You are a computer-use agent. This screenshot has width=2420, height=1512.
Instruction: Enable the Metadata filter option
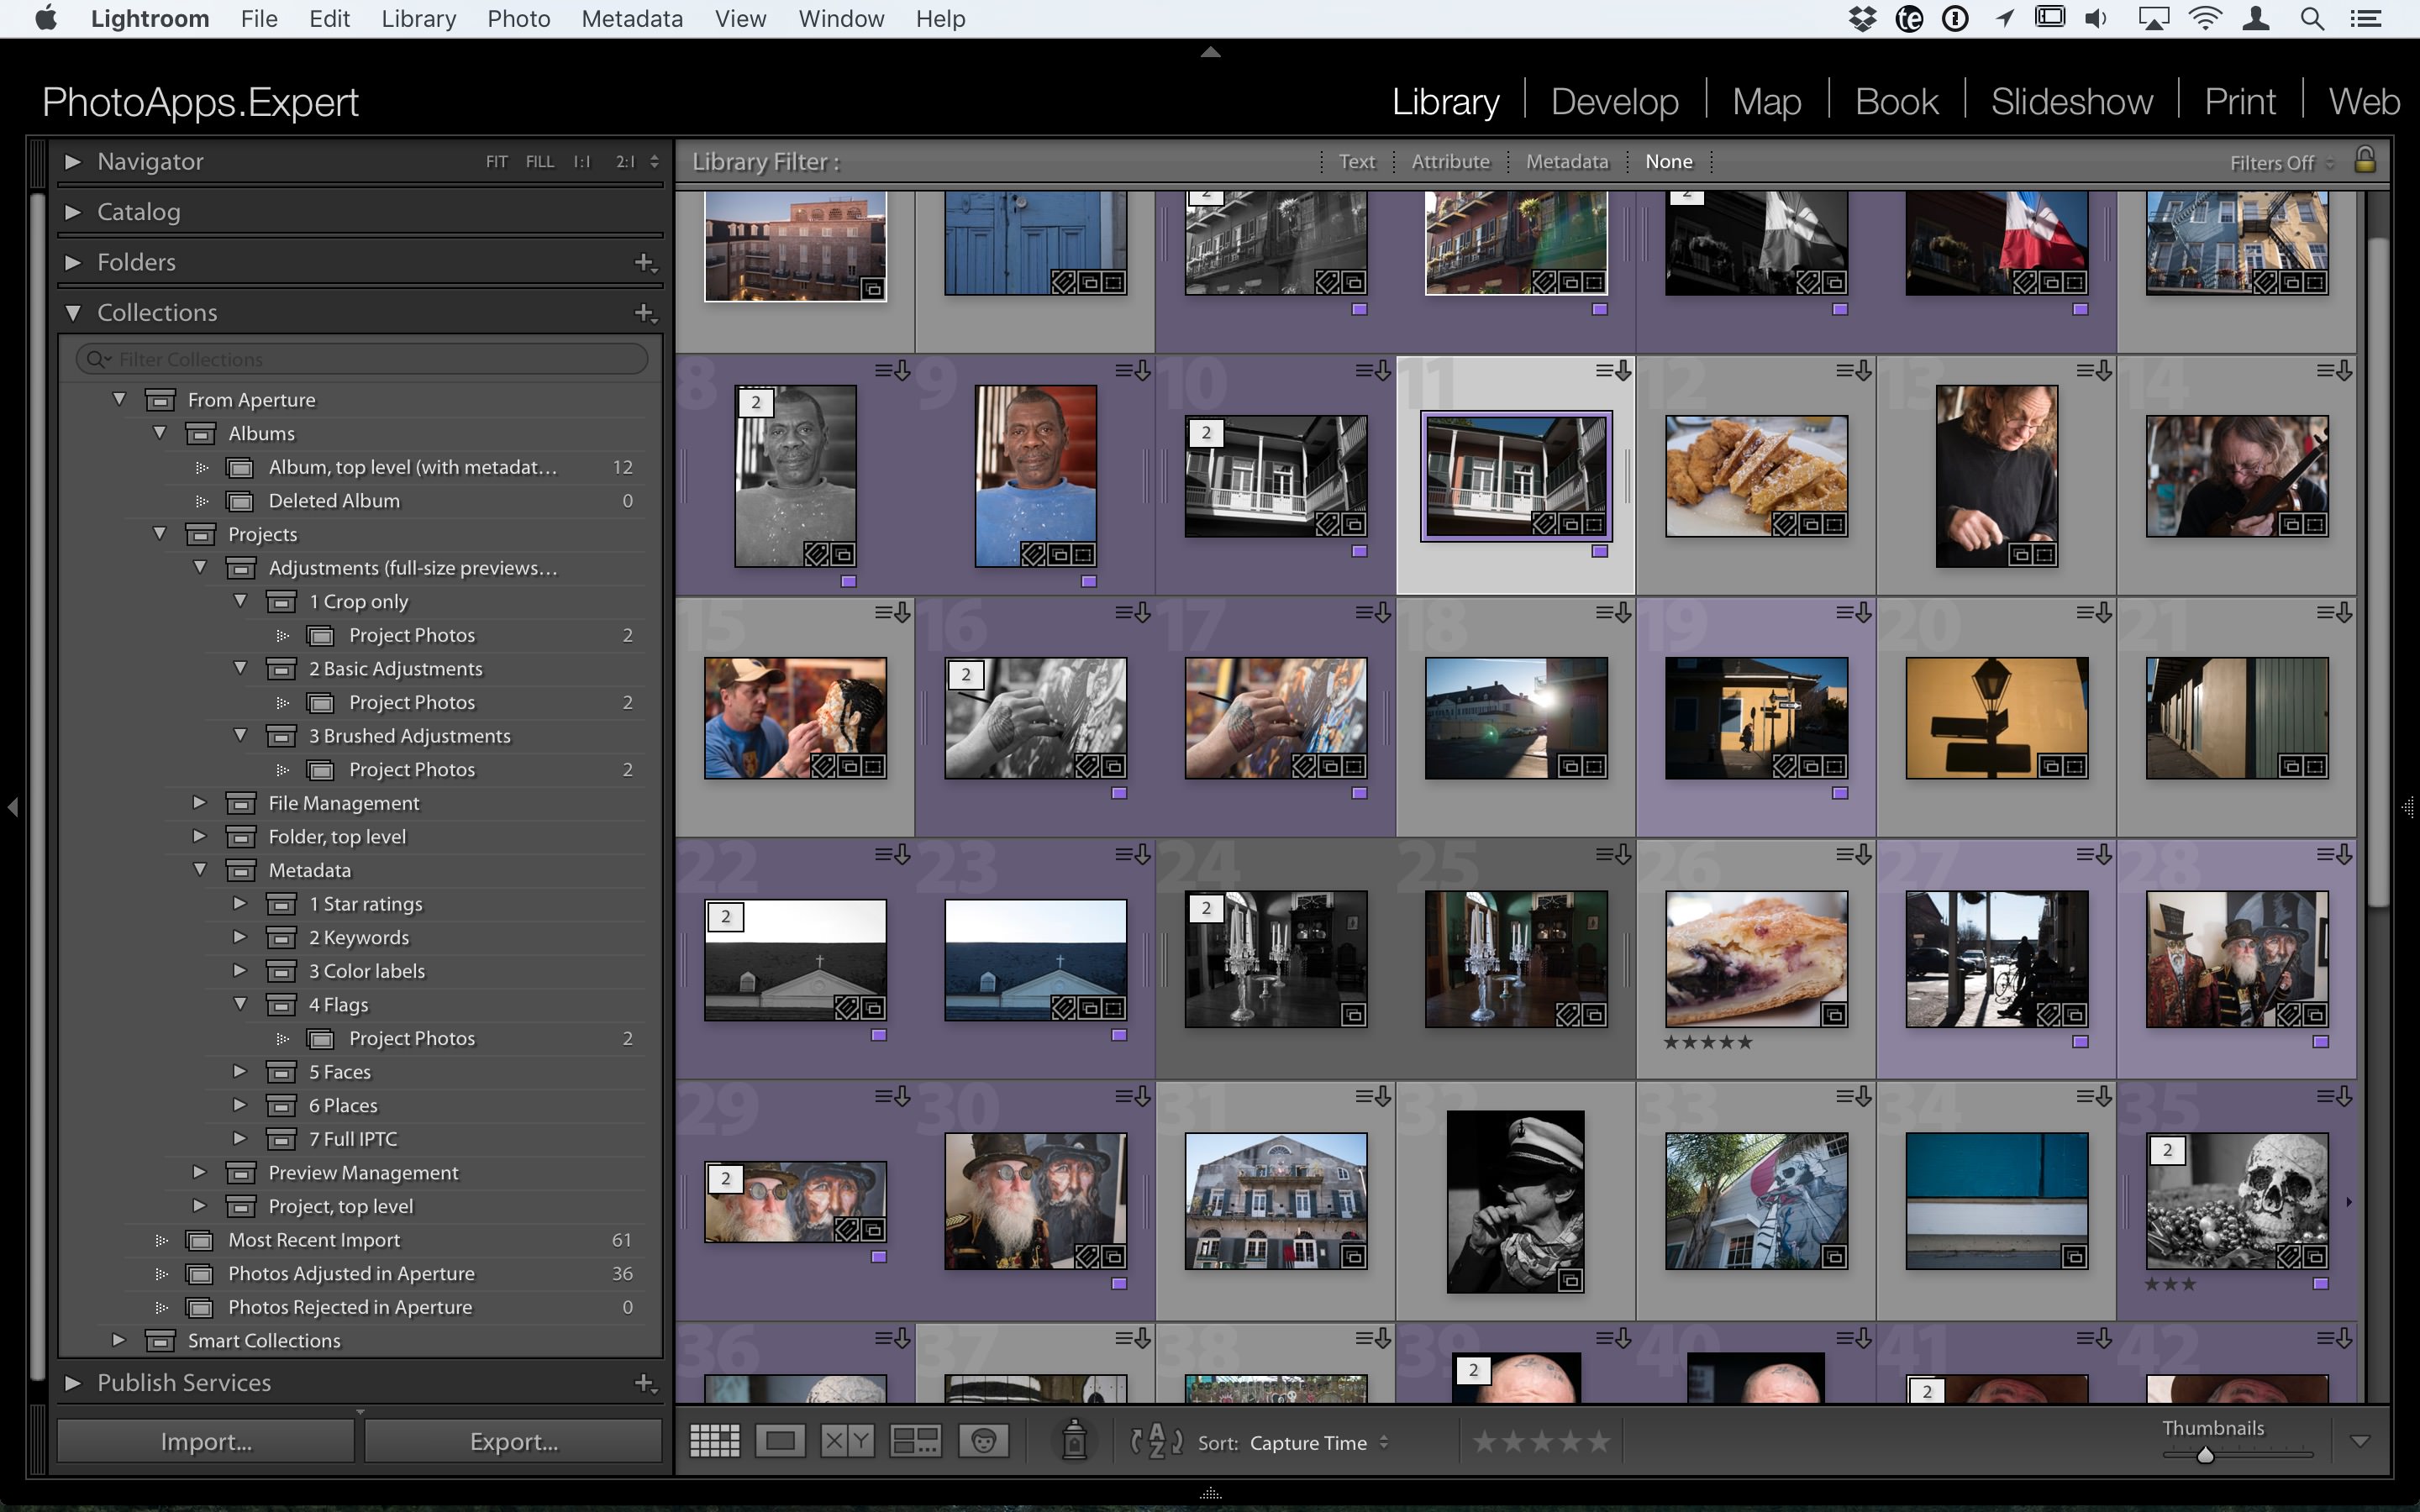pos(1565,160)
